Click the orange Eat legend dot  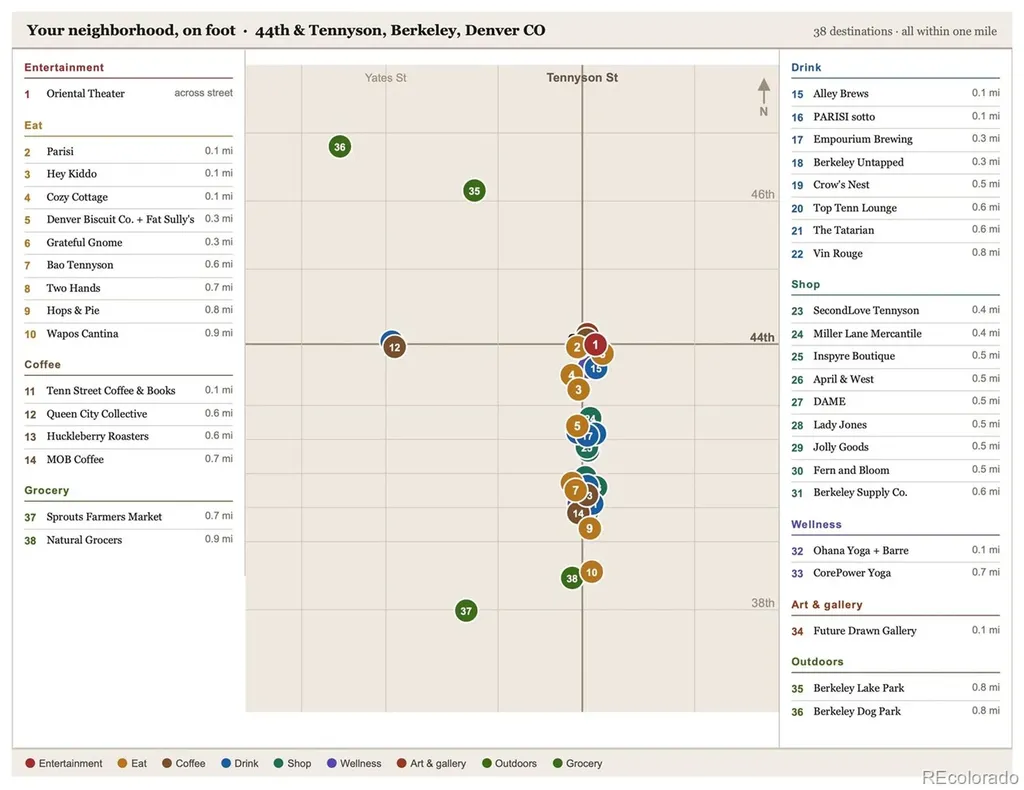point(122,763)
